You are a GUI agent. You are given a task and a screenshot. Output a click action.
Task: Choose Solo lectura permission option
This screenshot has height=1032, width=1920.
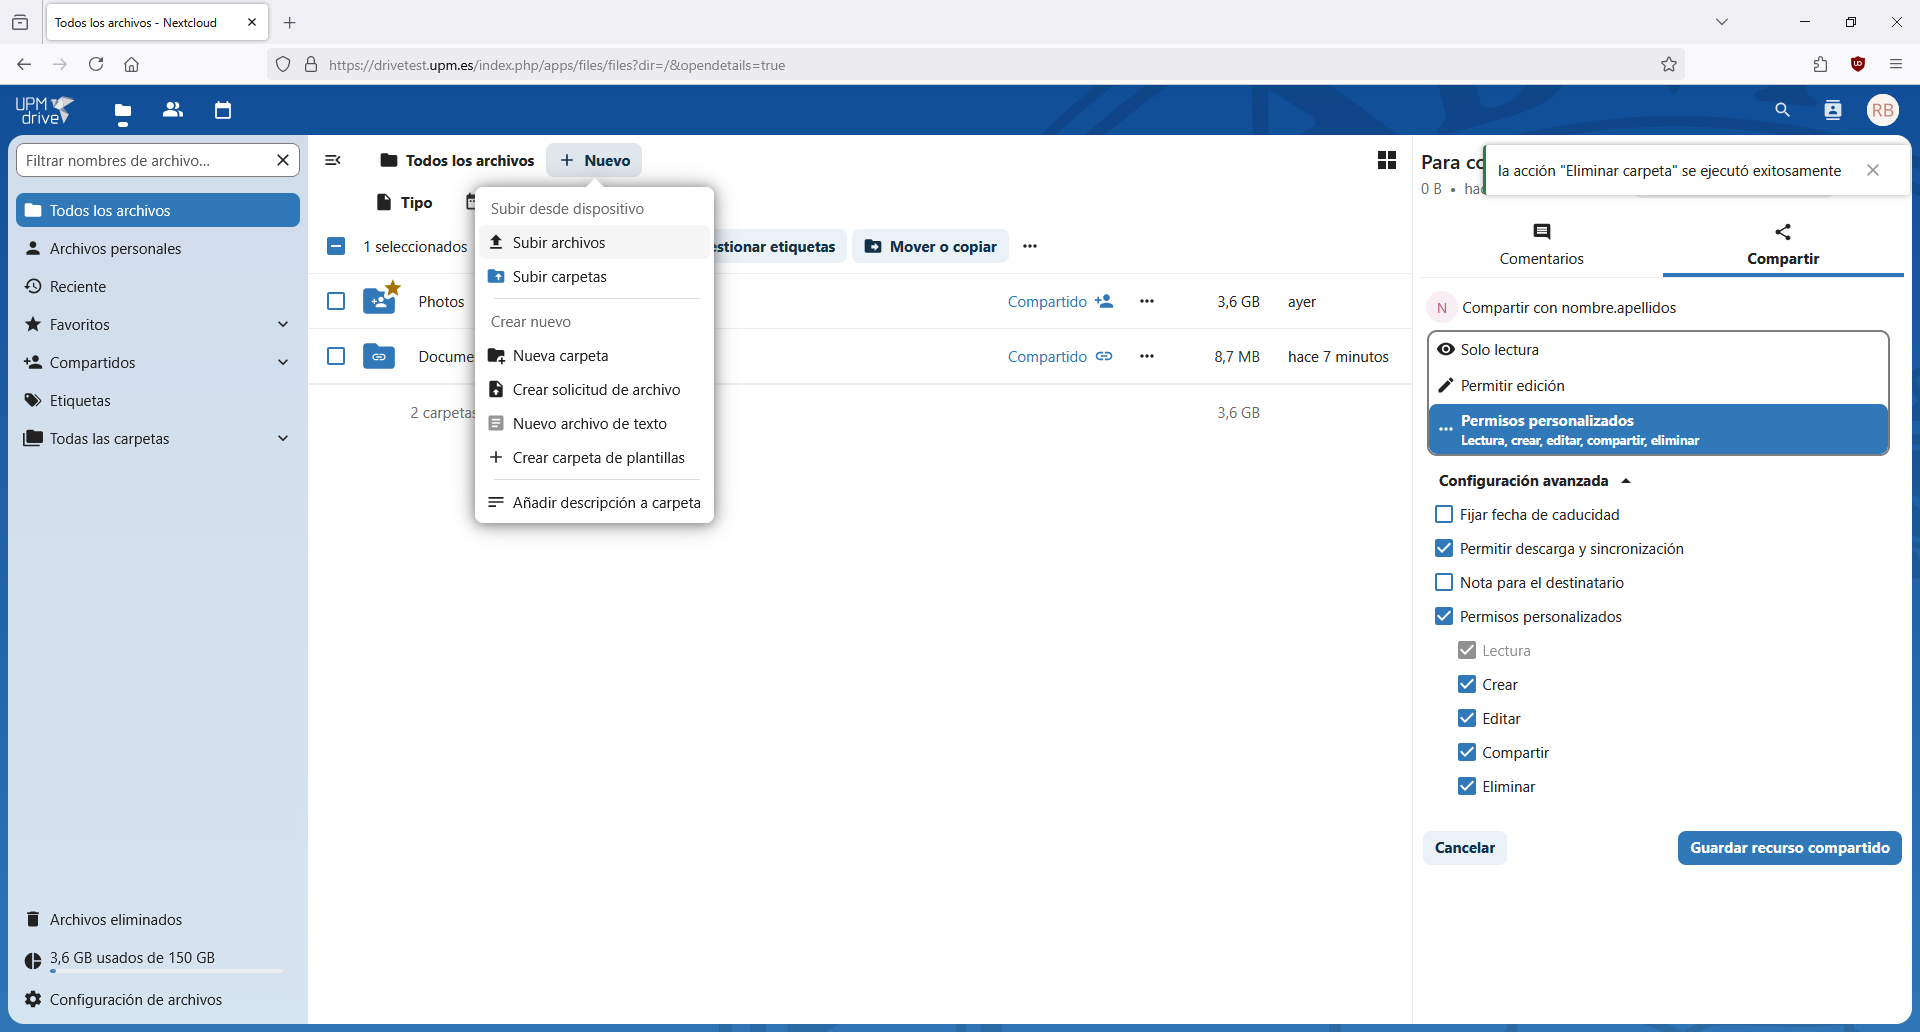pos(1658,349)
